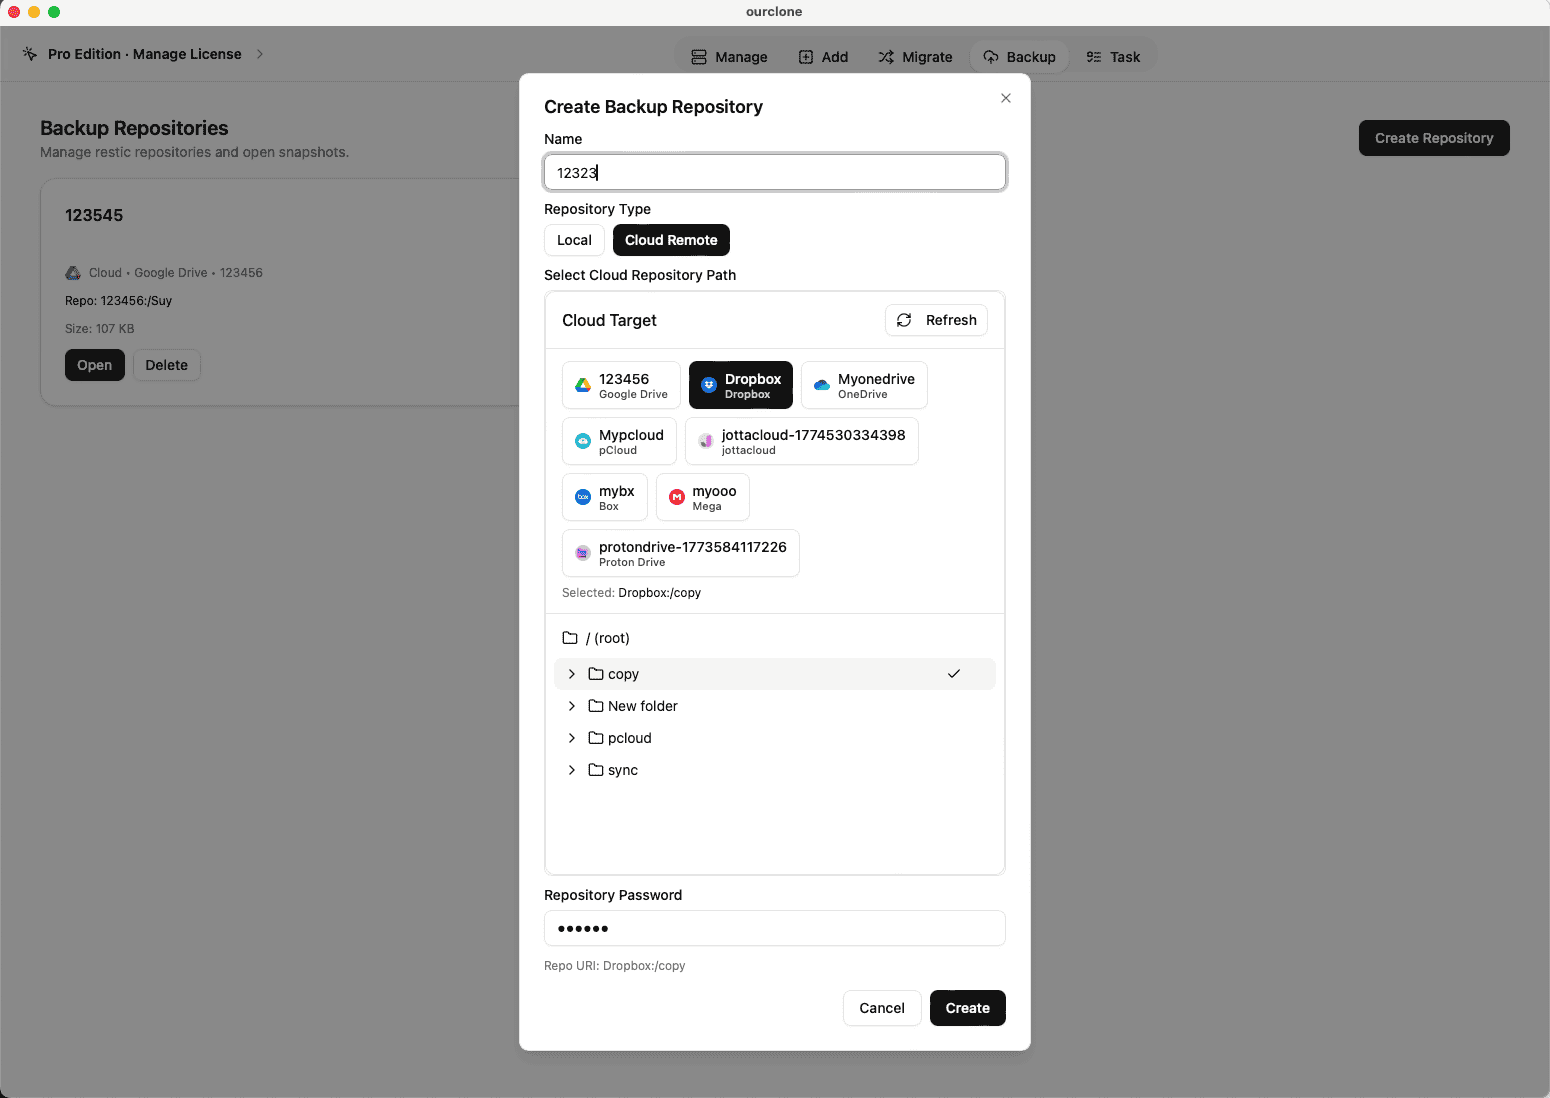Click the root folder breadcrumb
This screenshot has width=1550, height=1098.
click(596, 638)
